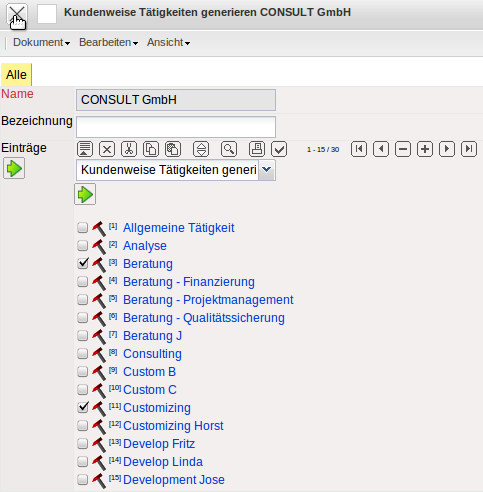
Task: Click the select-all checkmark toolbar icon
Action: (x=279, y=149)
